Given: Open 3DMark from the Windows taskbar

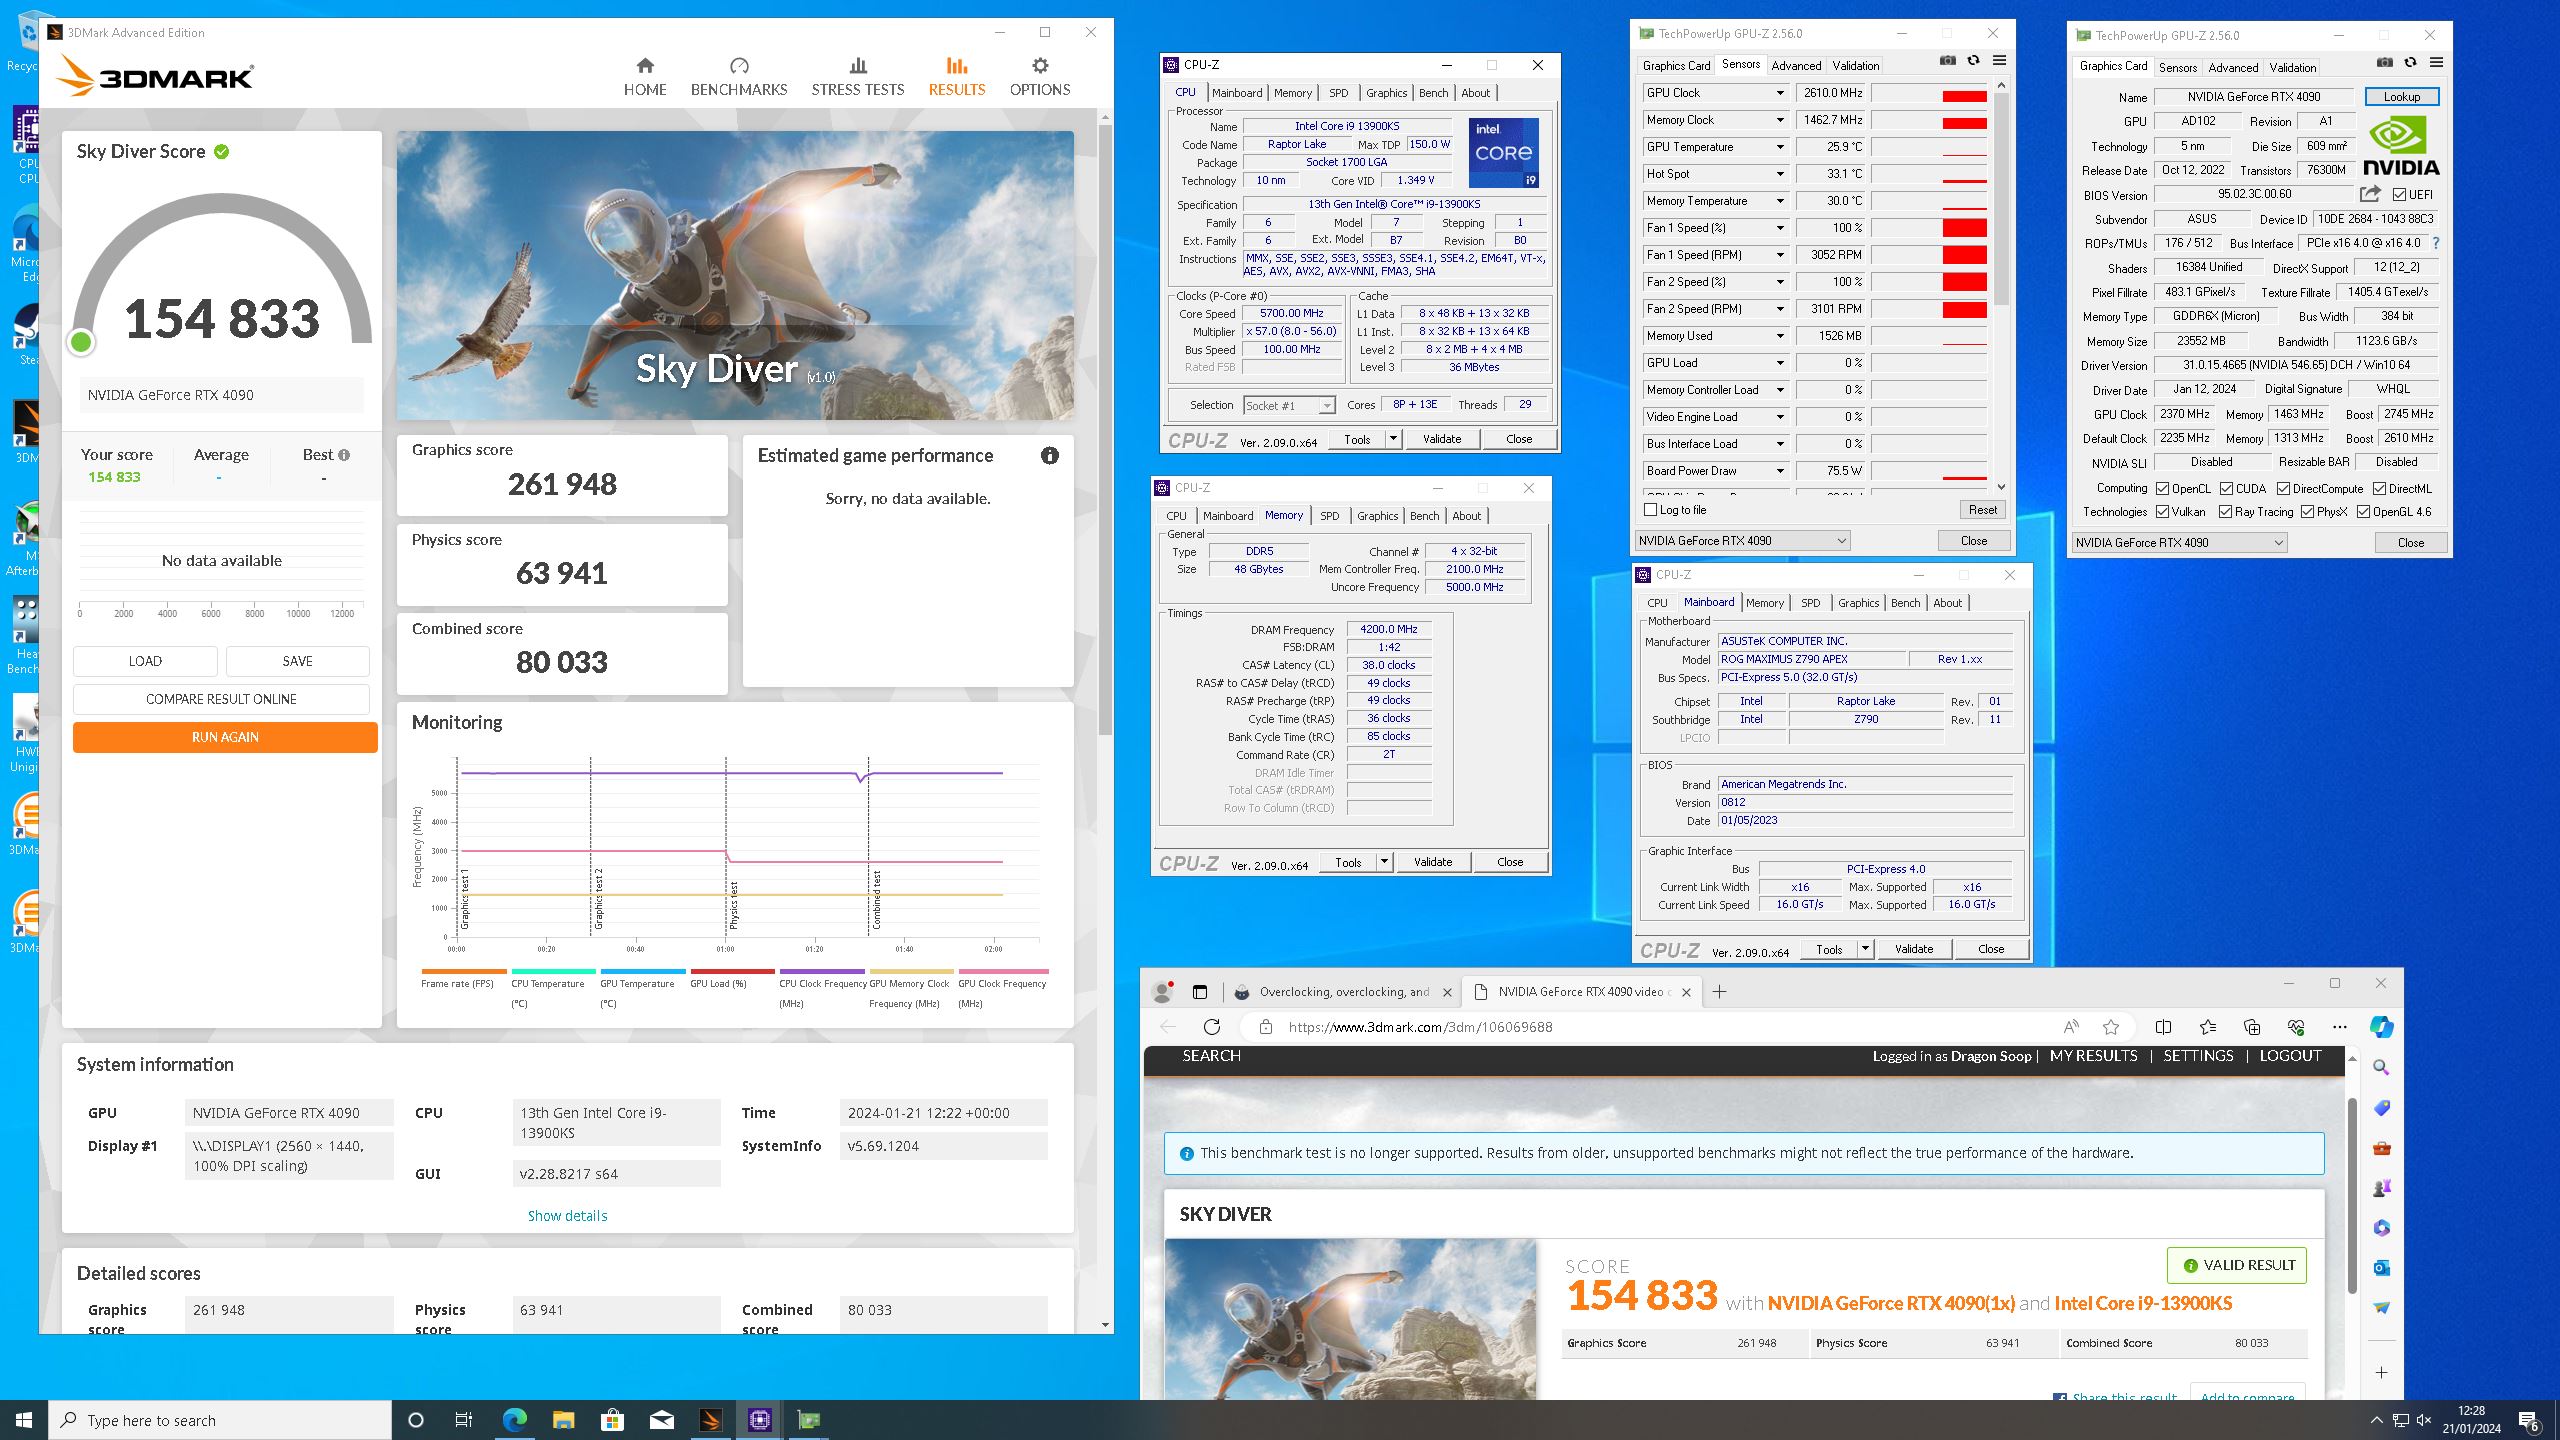Looking at the screenshot, I should pyautogui.click(x=710, y=1420).
